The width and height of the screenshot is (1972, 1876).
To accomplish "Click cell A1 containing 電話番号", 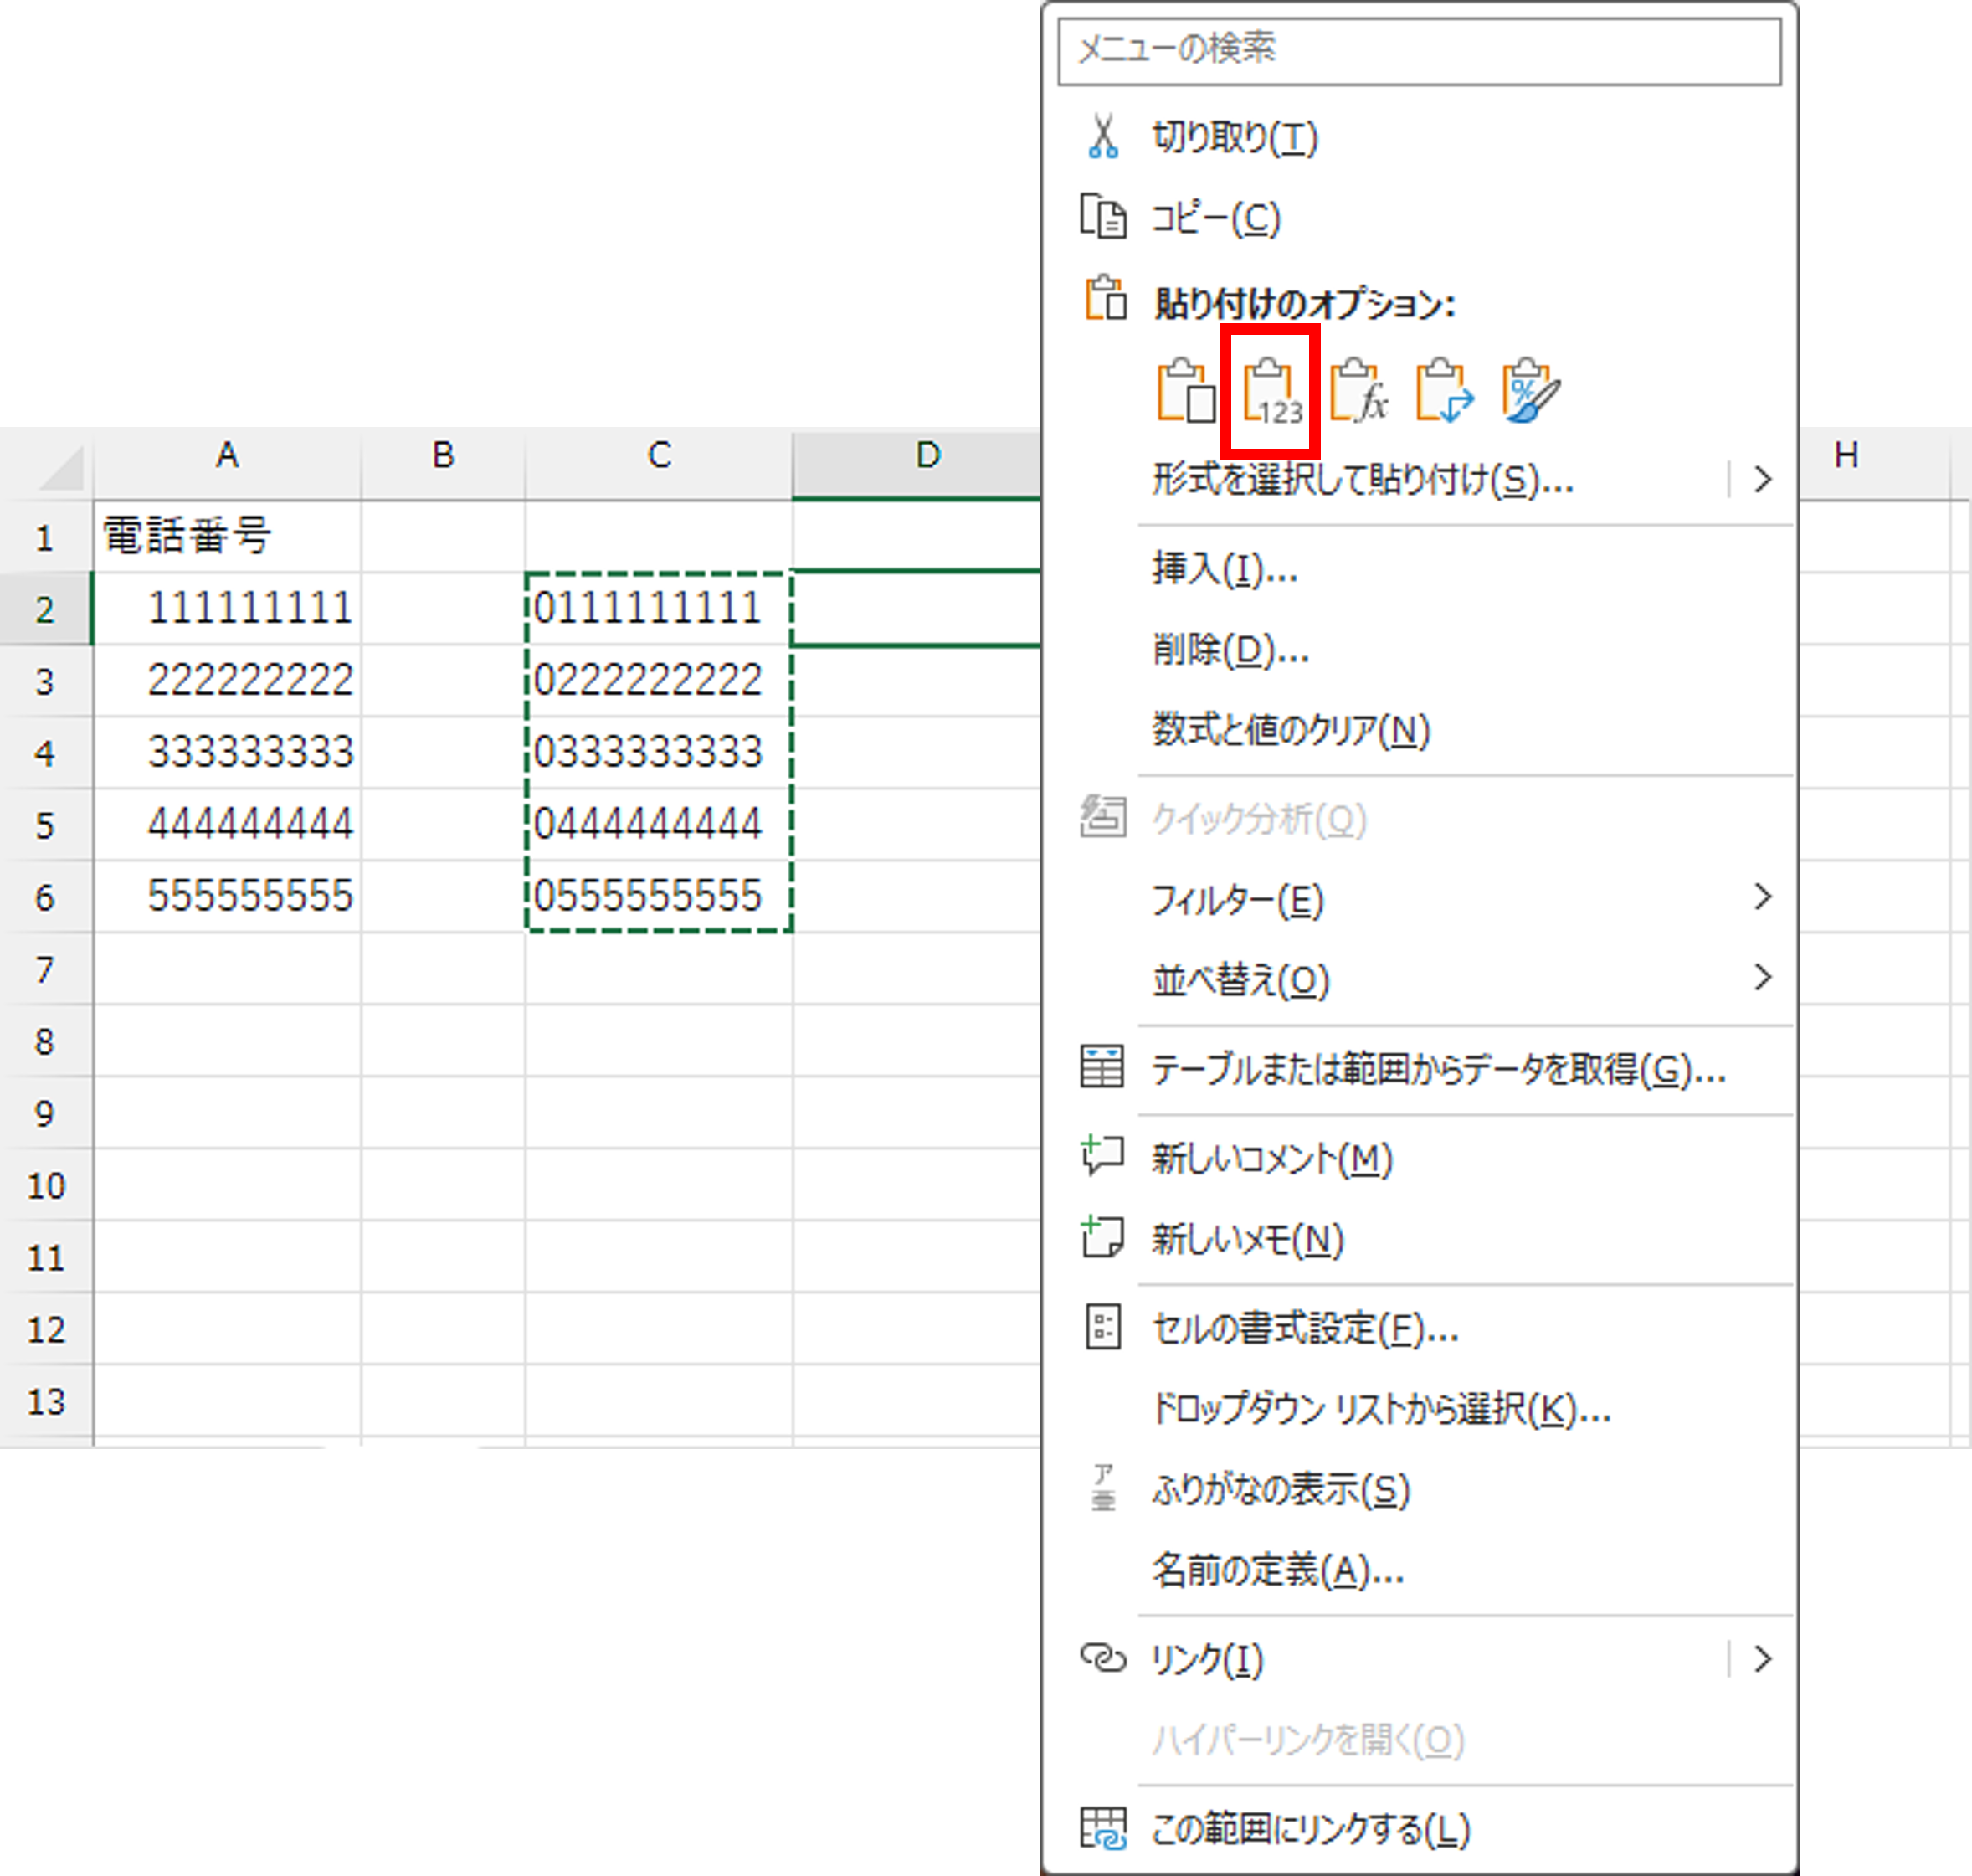I will [x=227, y=537].
